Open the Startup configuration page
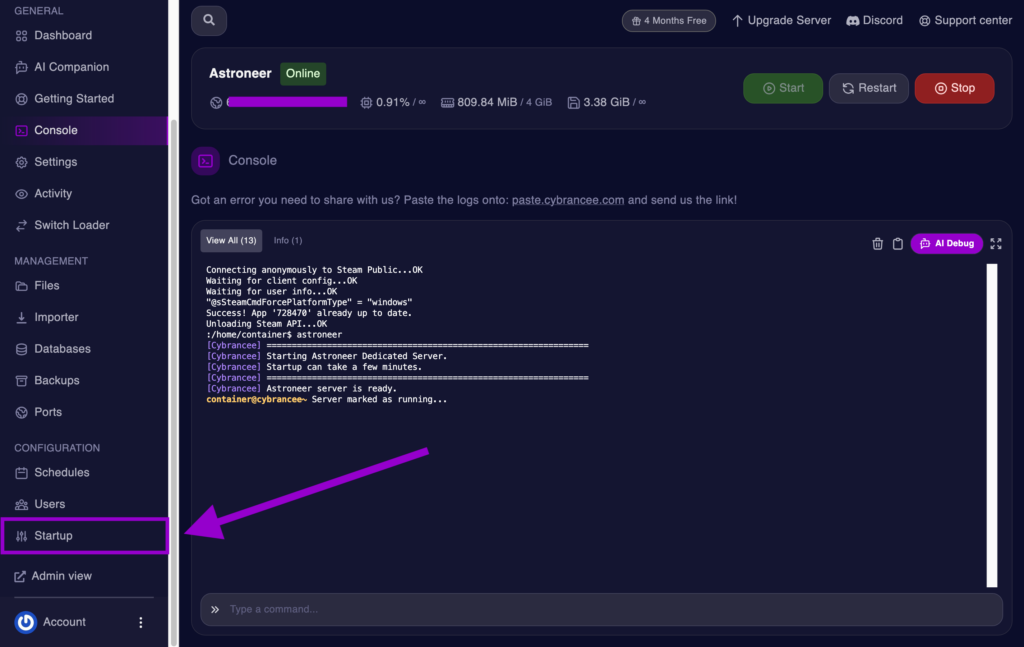 click(85, 535)
